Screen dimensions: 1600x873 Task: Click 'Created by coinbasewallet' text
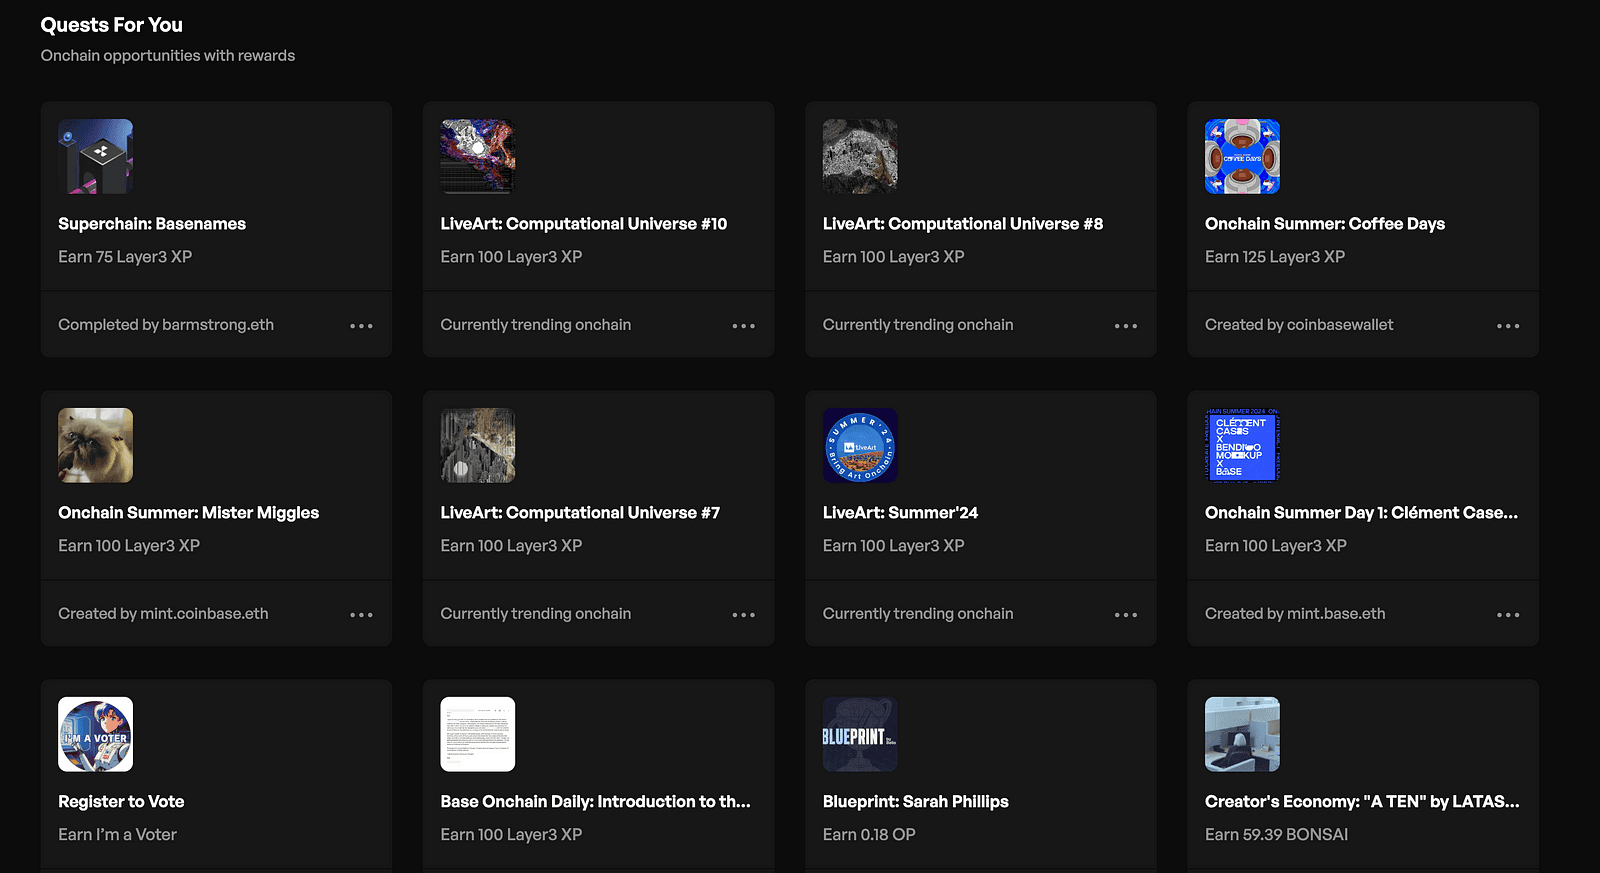[x=1299, y=325]
